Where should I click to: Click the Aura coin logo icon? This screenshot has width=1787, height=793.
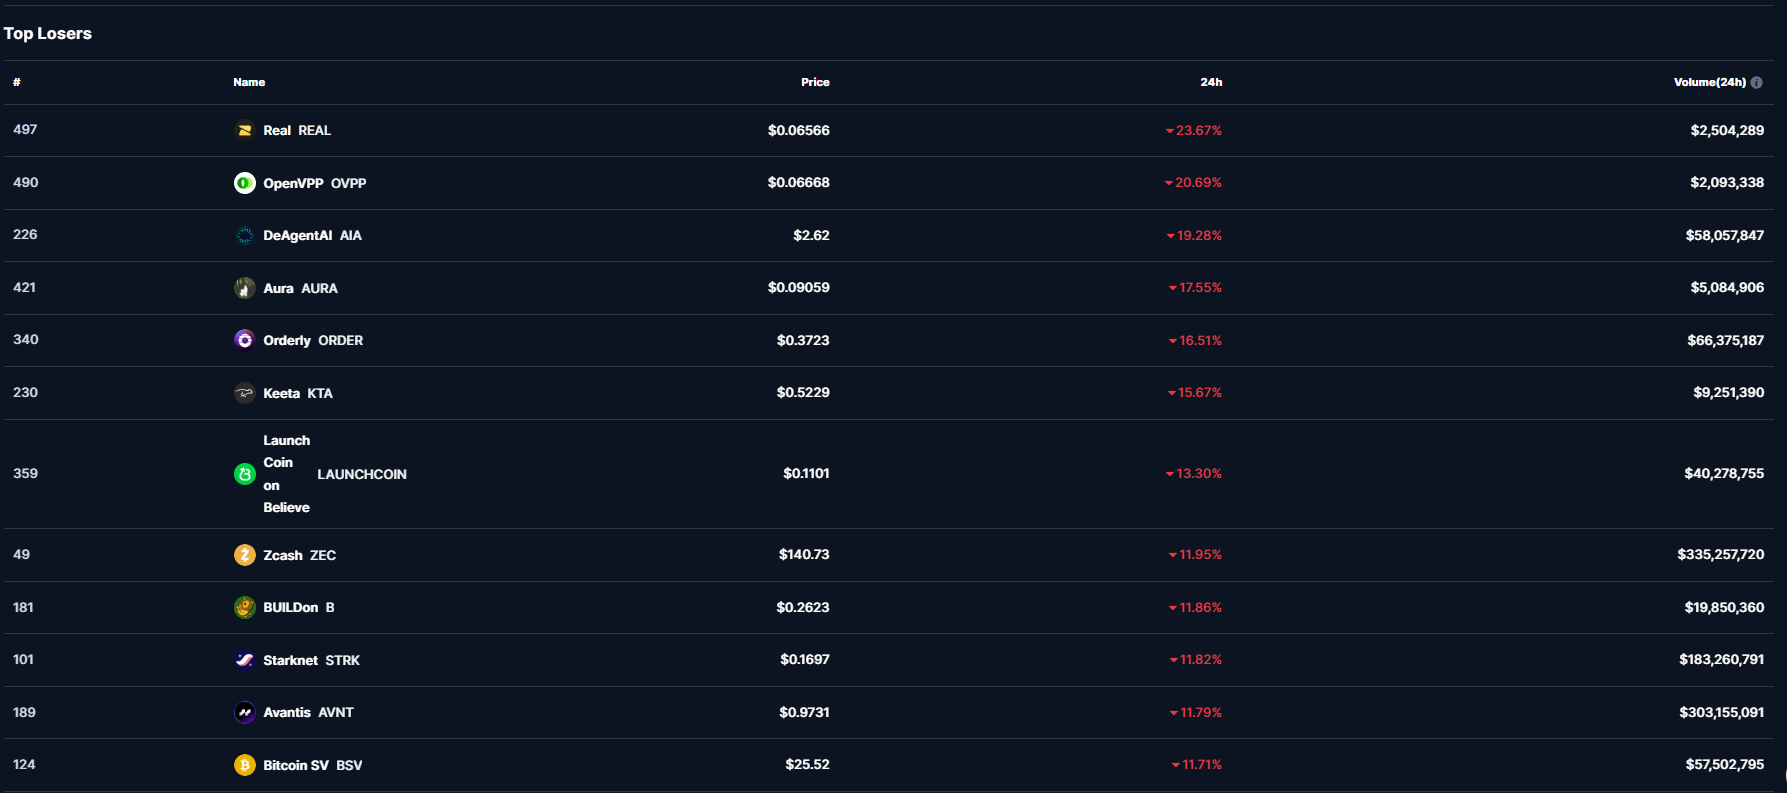point(244,288)
